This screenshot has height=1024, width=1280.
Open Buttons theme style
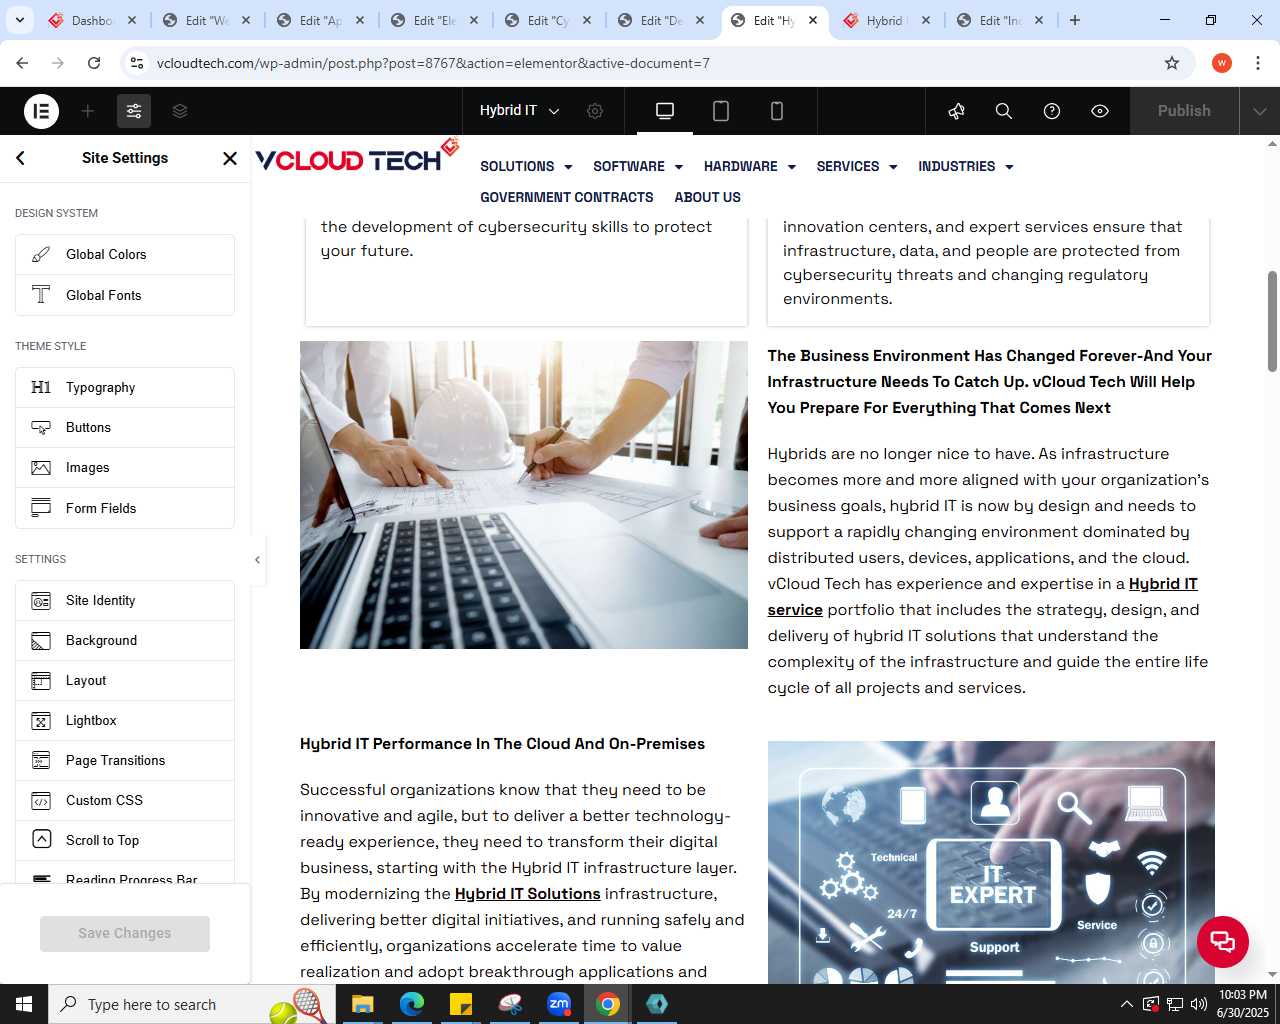pyautogui.click(x=125, y=427)
